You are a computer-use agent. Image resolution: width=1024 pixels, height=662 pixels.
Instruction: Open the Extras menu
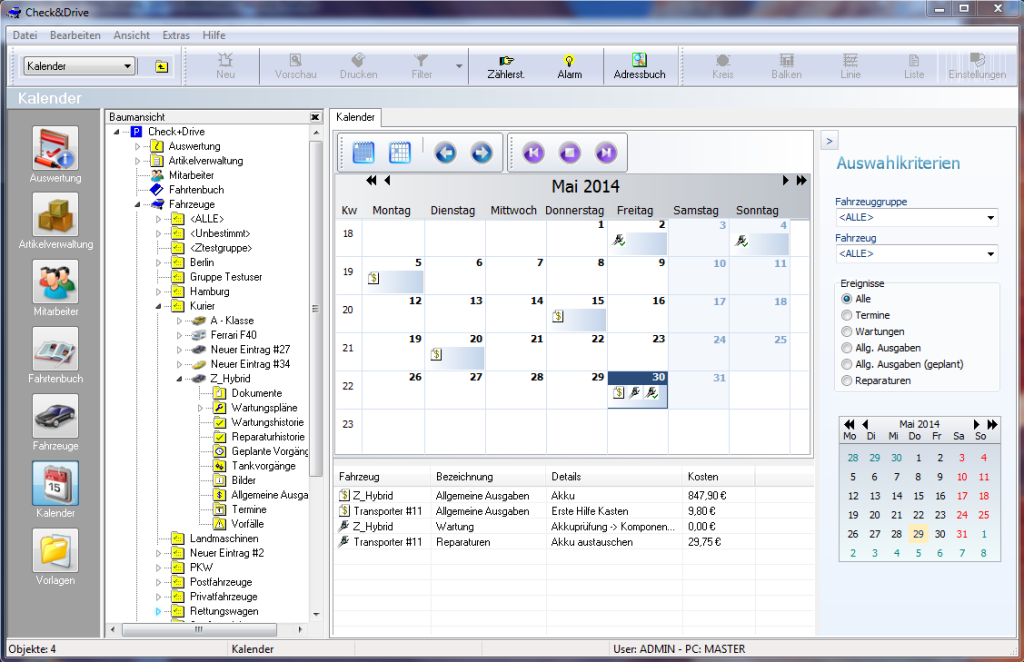click(x=176, y=35)
